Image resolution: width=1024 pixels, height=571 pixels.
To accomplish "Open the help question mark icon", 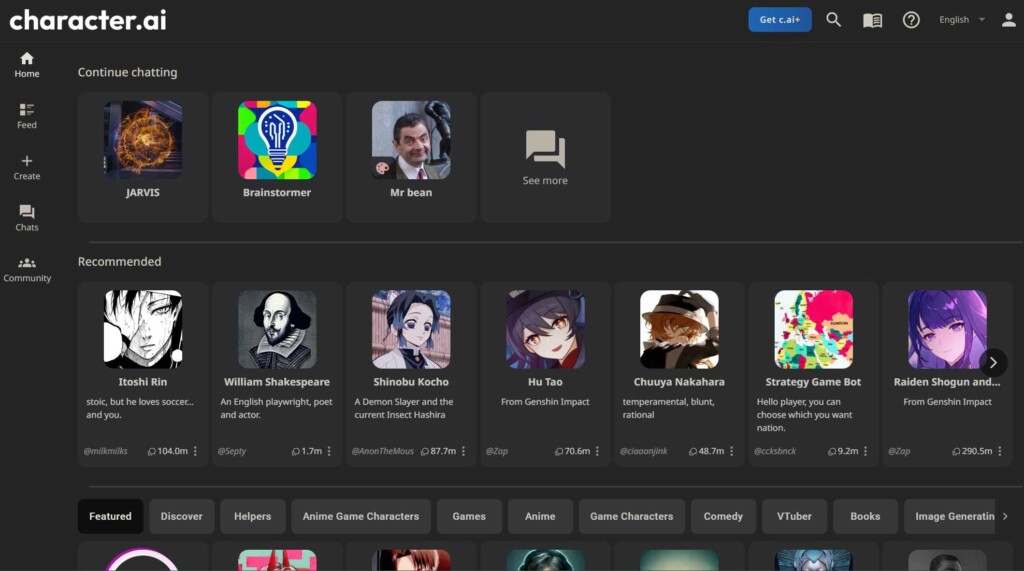I will (x=911, y=20).
